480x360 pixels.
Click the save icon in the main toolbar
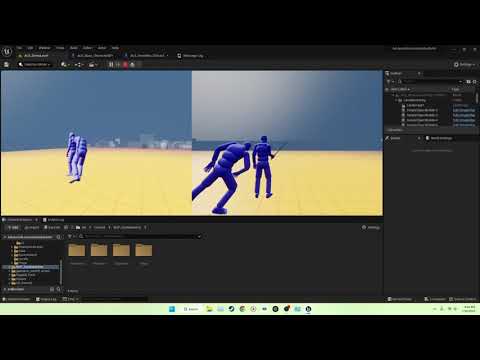[6, 64]
